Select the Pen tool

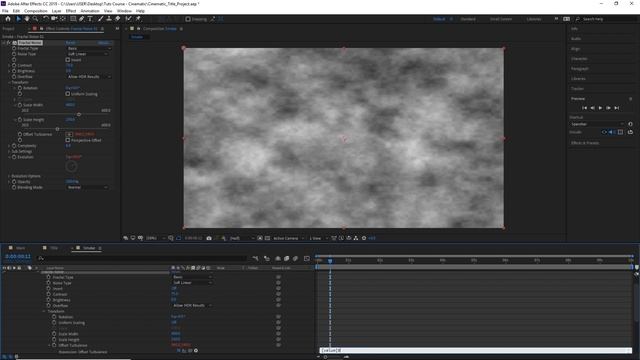(x=82, y=19)
